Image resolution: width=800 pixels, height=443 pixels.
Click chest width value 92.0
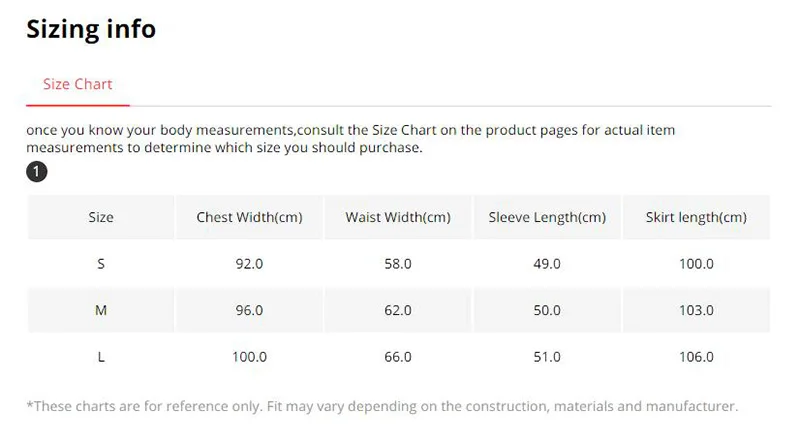[x=249, y=264]
